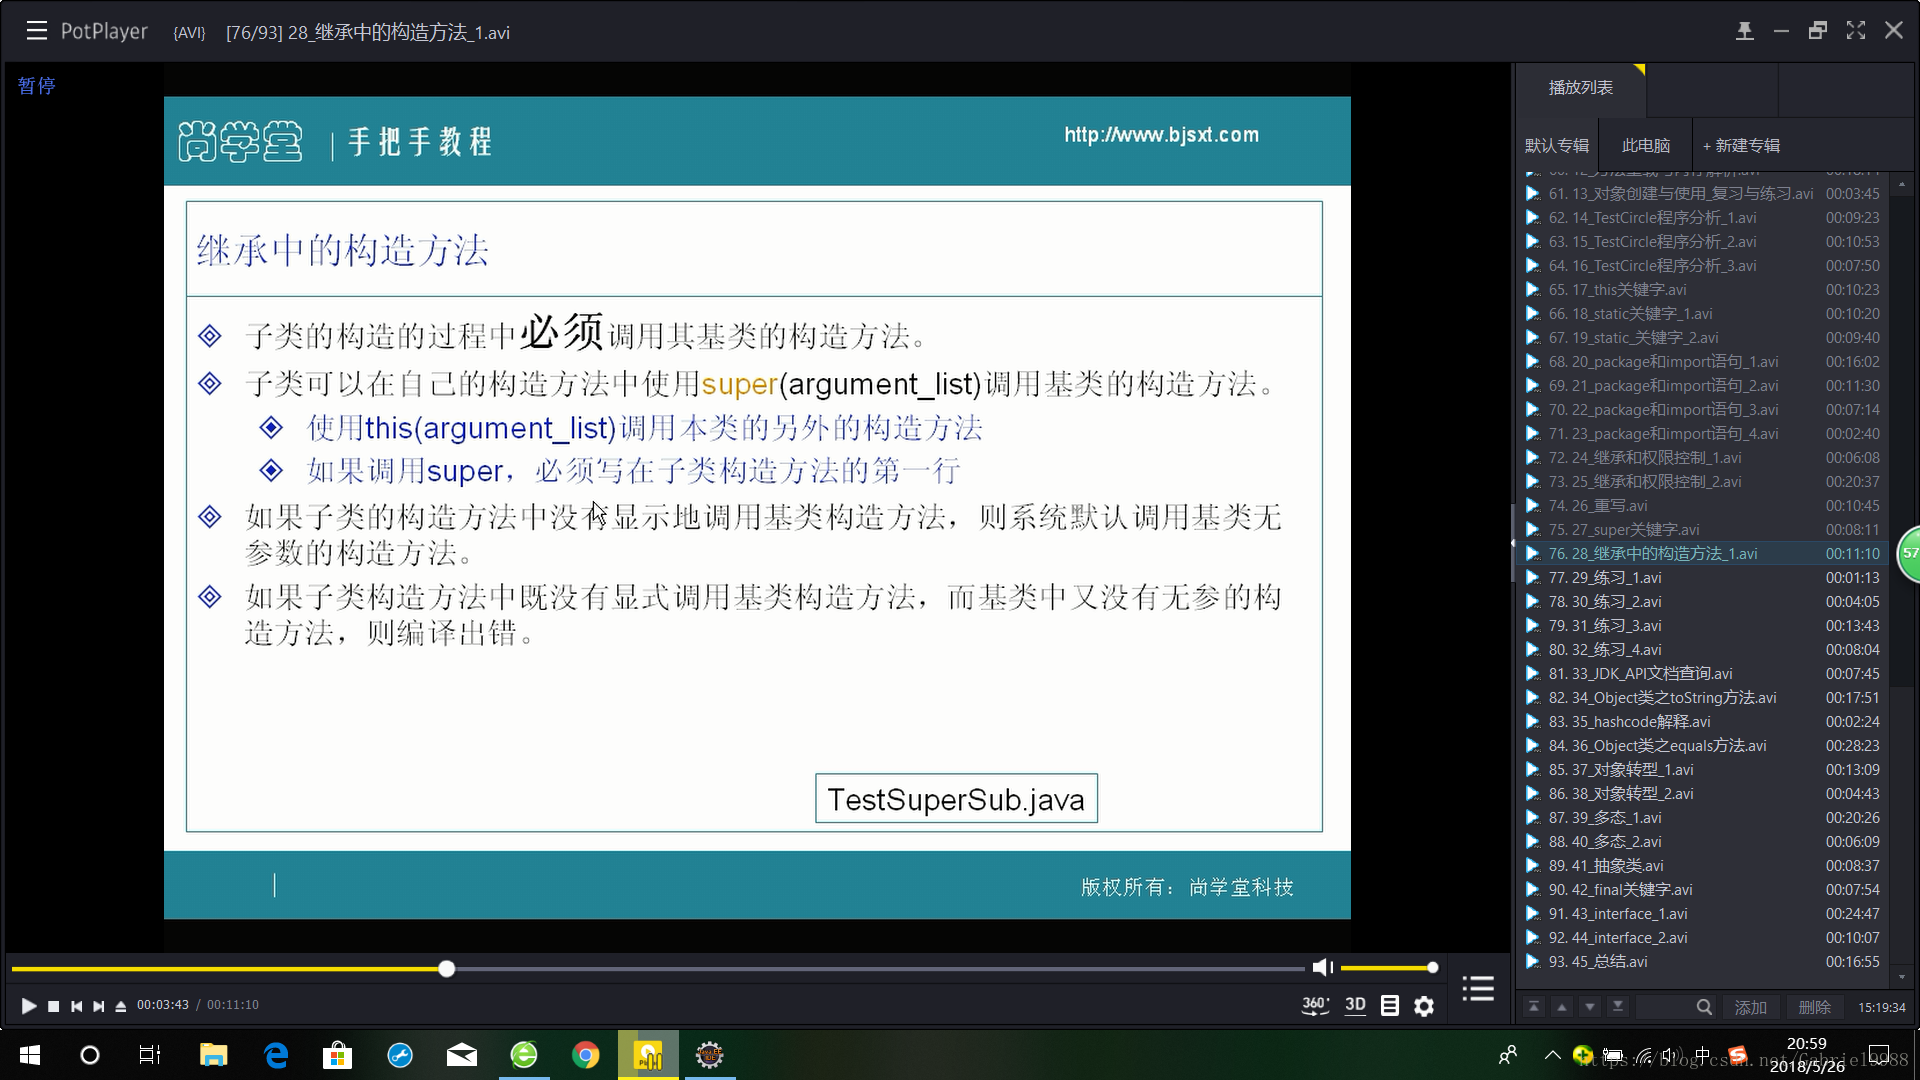Select playlist item 89. 41_抽象类.avi
Viewport: 1920px width, 1080px height.
(1705, 866)
